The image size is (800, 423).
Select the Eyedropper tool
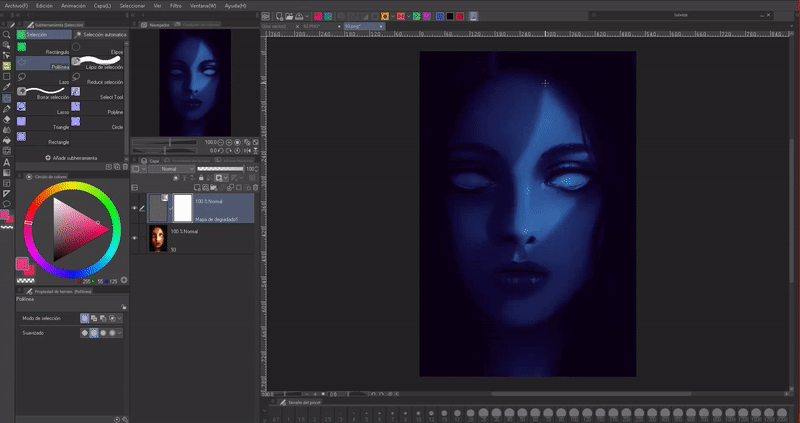(6, 87)
